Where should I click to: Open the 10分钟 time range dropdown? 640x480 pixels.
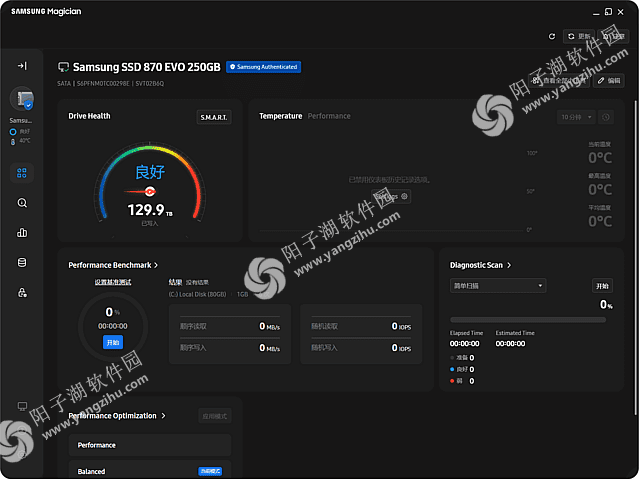tap(576, 117)
